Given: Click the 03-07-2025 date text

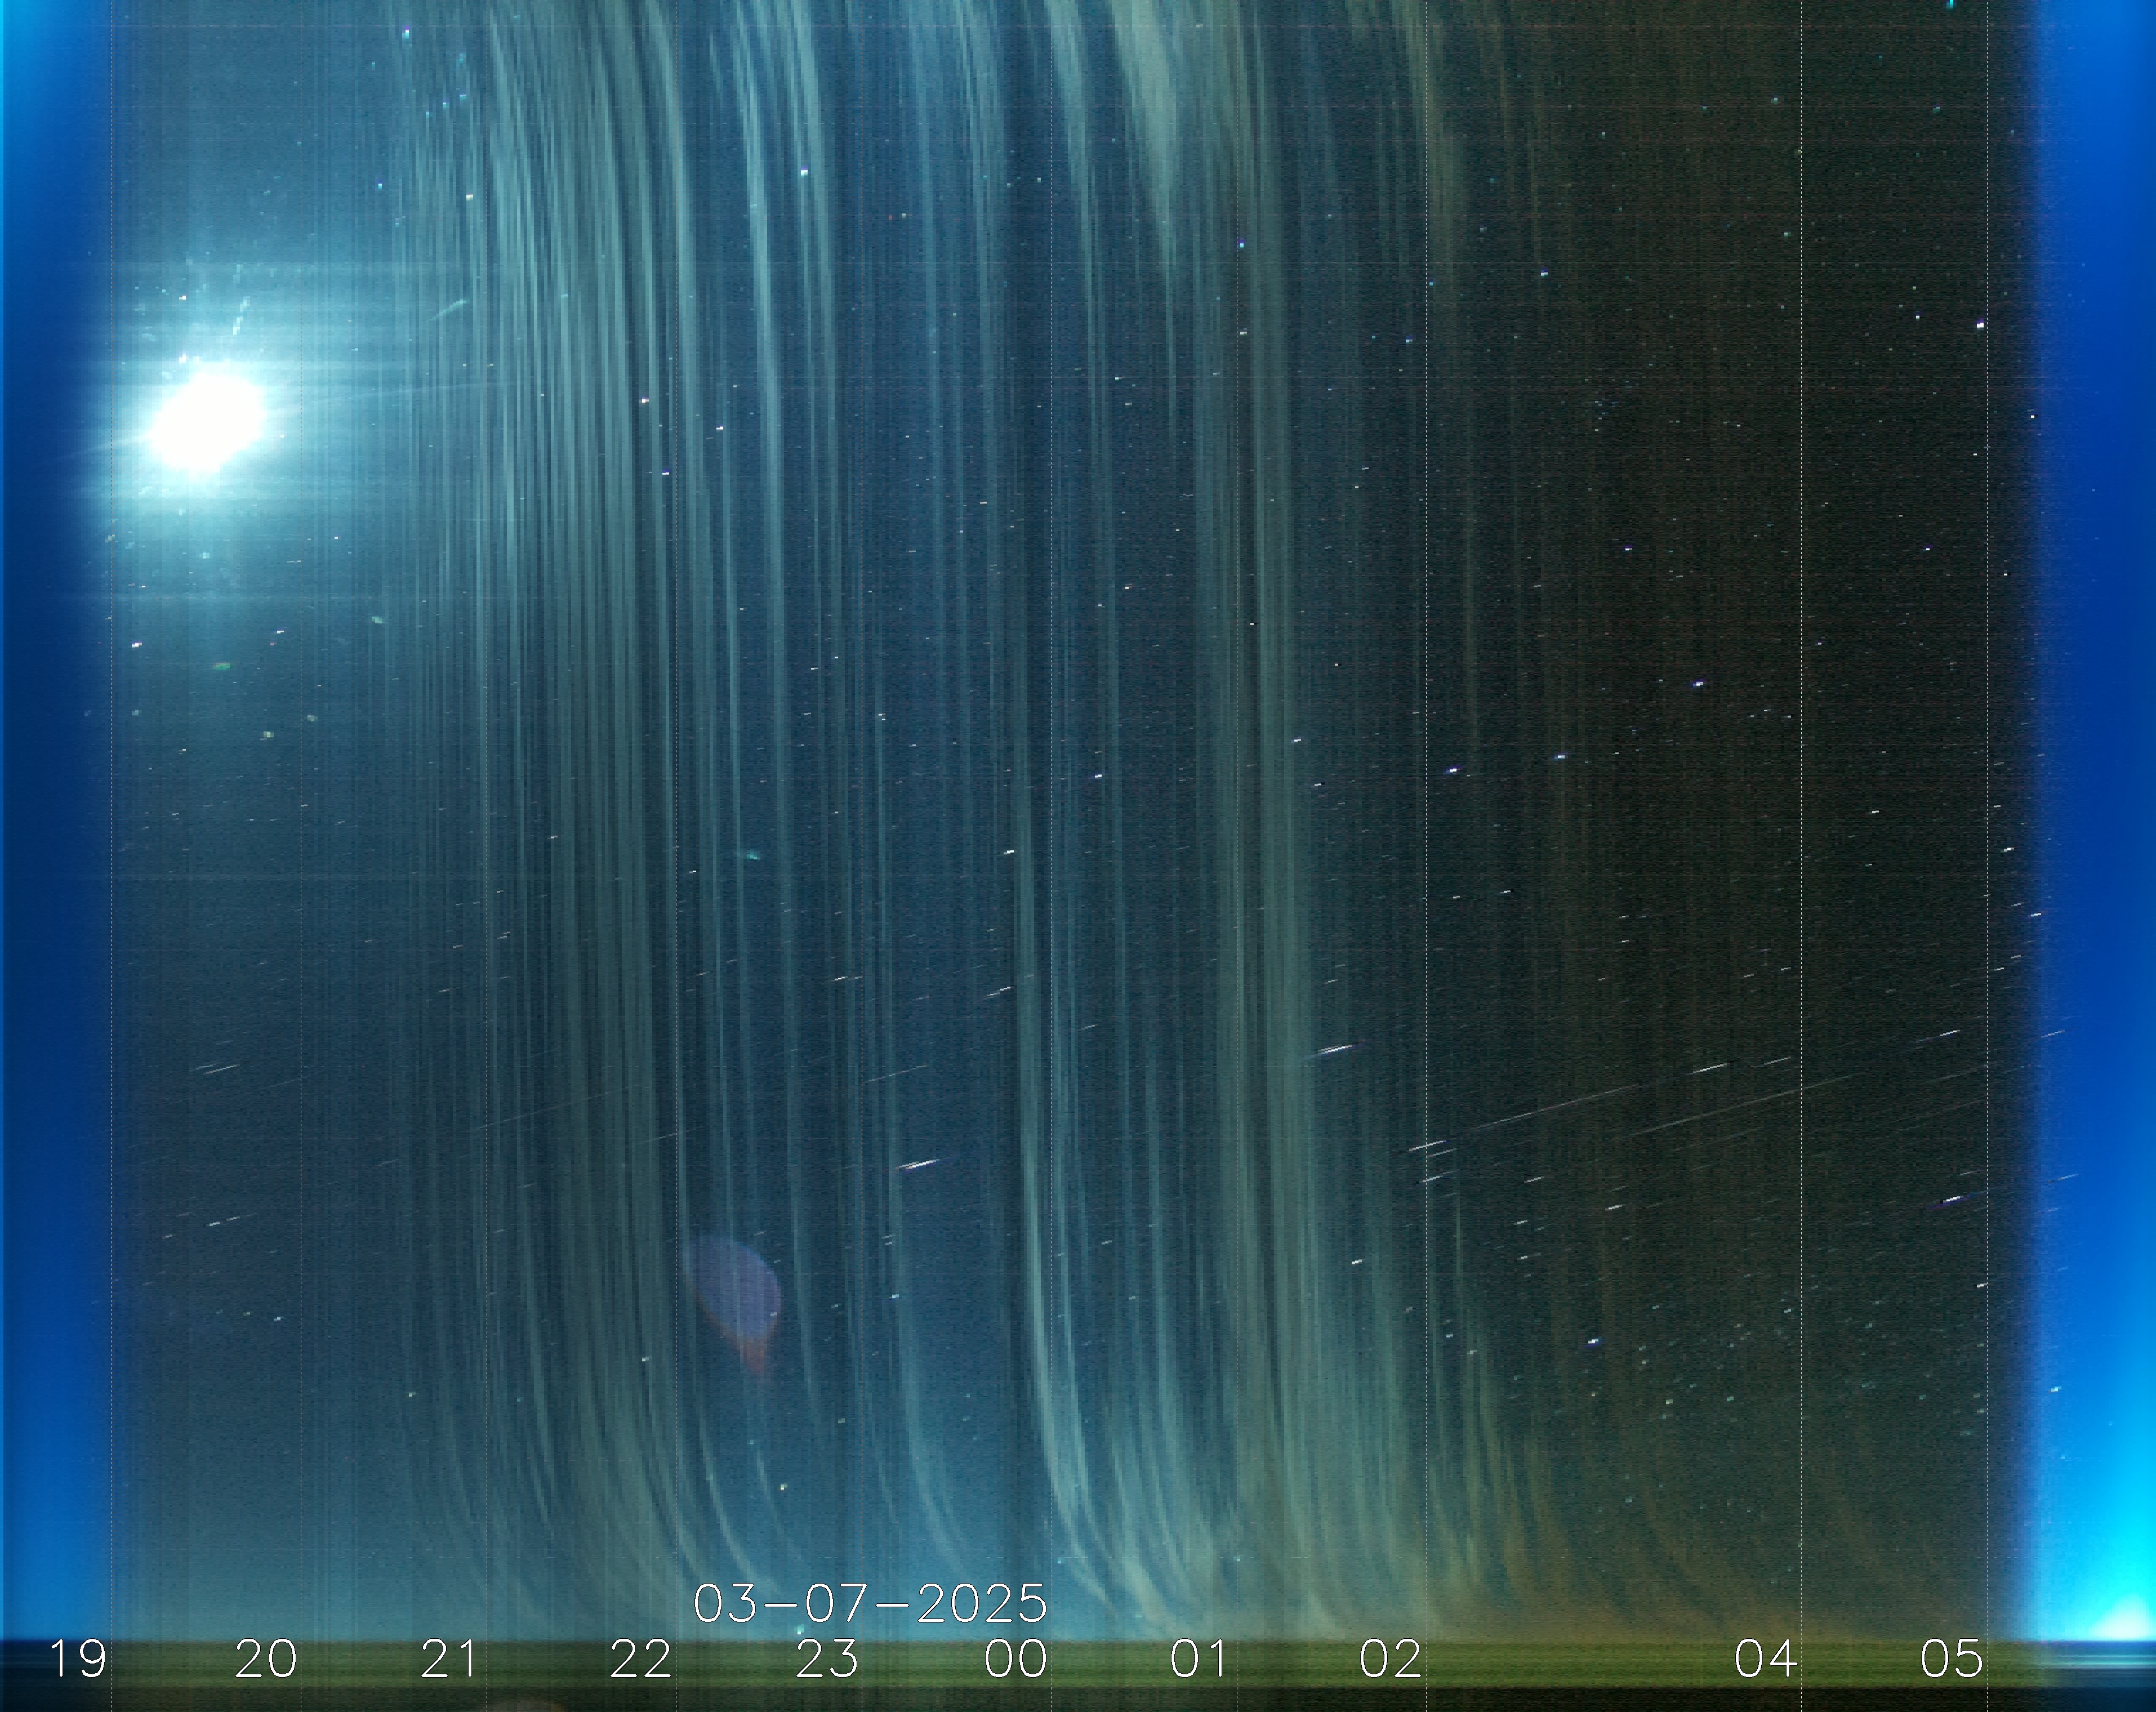Looking at the screenshot, I should (x=870, y=1604).
